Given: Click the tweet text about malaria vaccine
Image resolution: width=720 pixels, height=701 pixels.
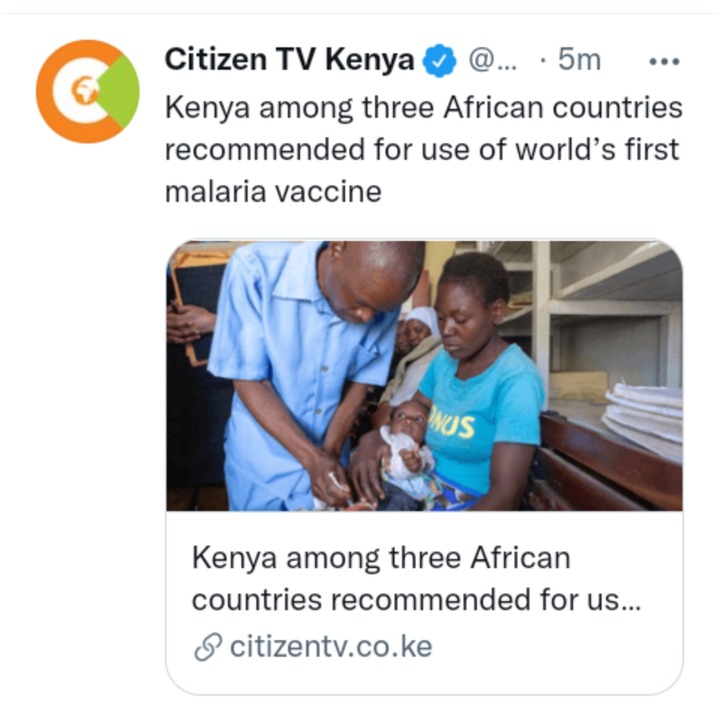Looking at the screenshot, I should click(423, 149).
